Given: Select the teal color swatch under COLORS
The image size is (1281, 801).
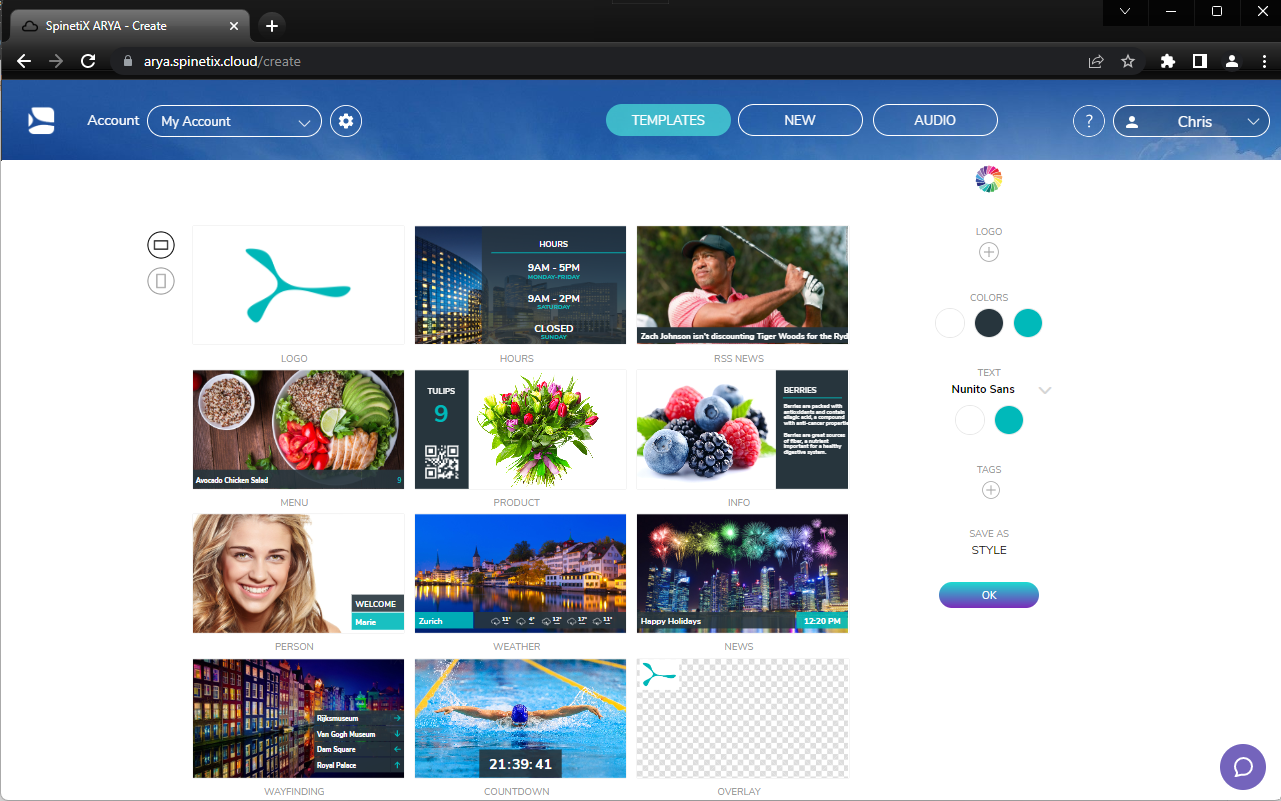Looking at the screenshot, I should click(x=1028, y=323).
